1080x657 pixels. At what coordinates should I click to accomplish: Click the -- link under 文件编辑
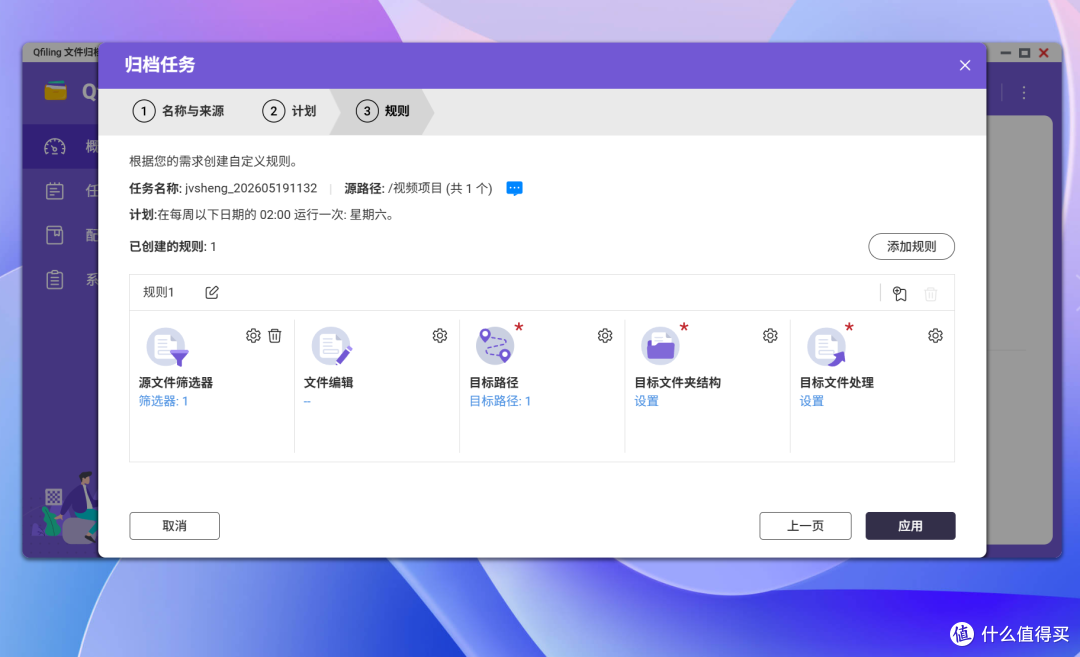click(307, 402)
